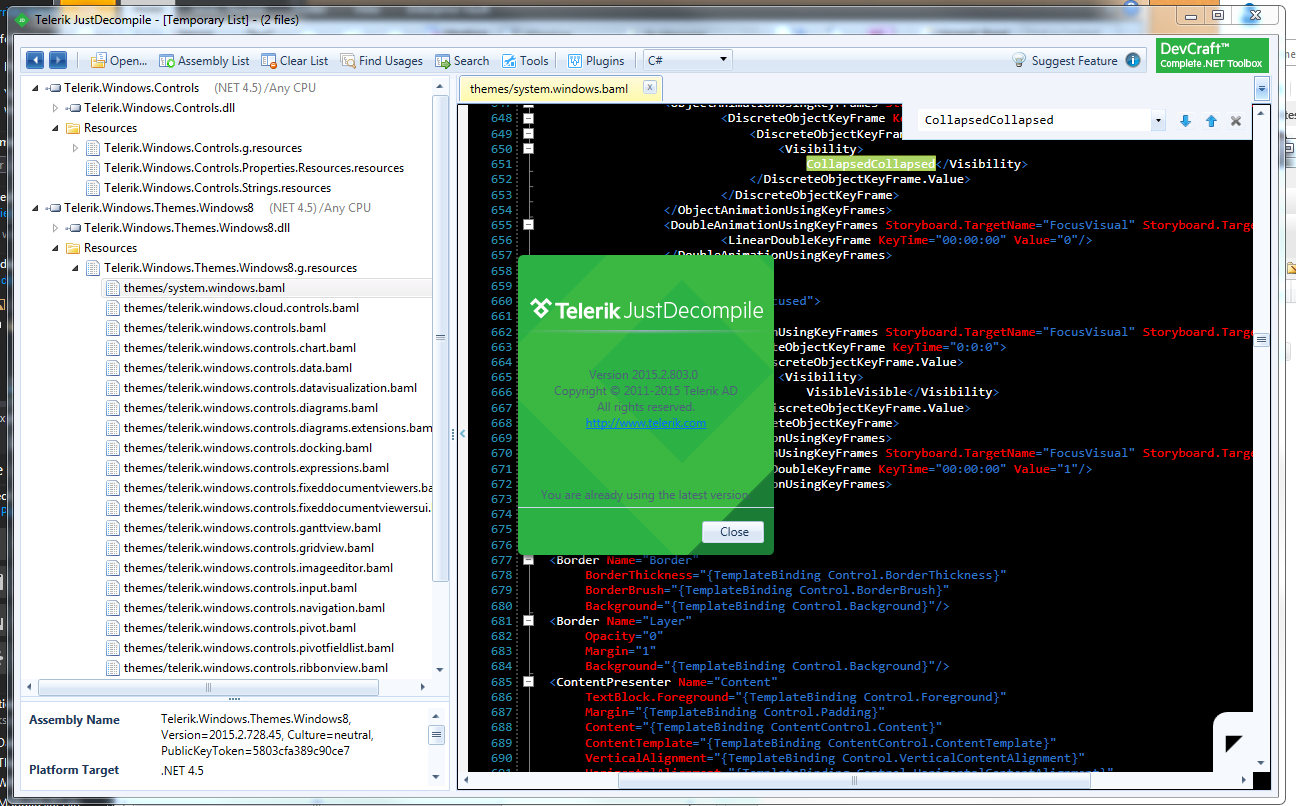Screen dimensions: 1296x806
Task: Launch Find Usages from the toolbar
Action: [382, 61]
